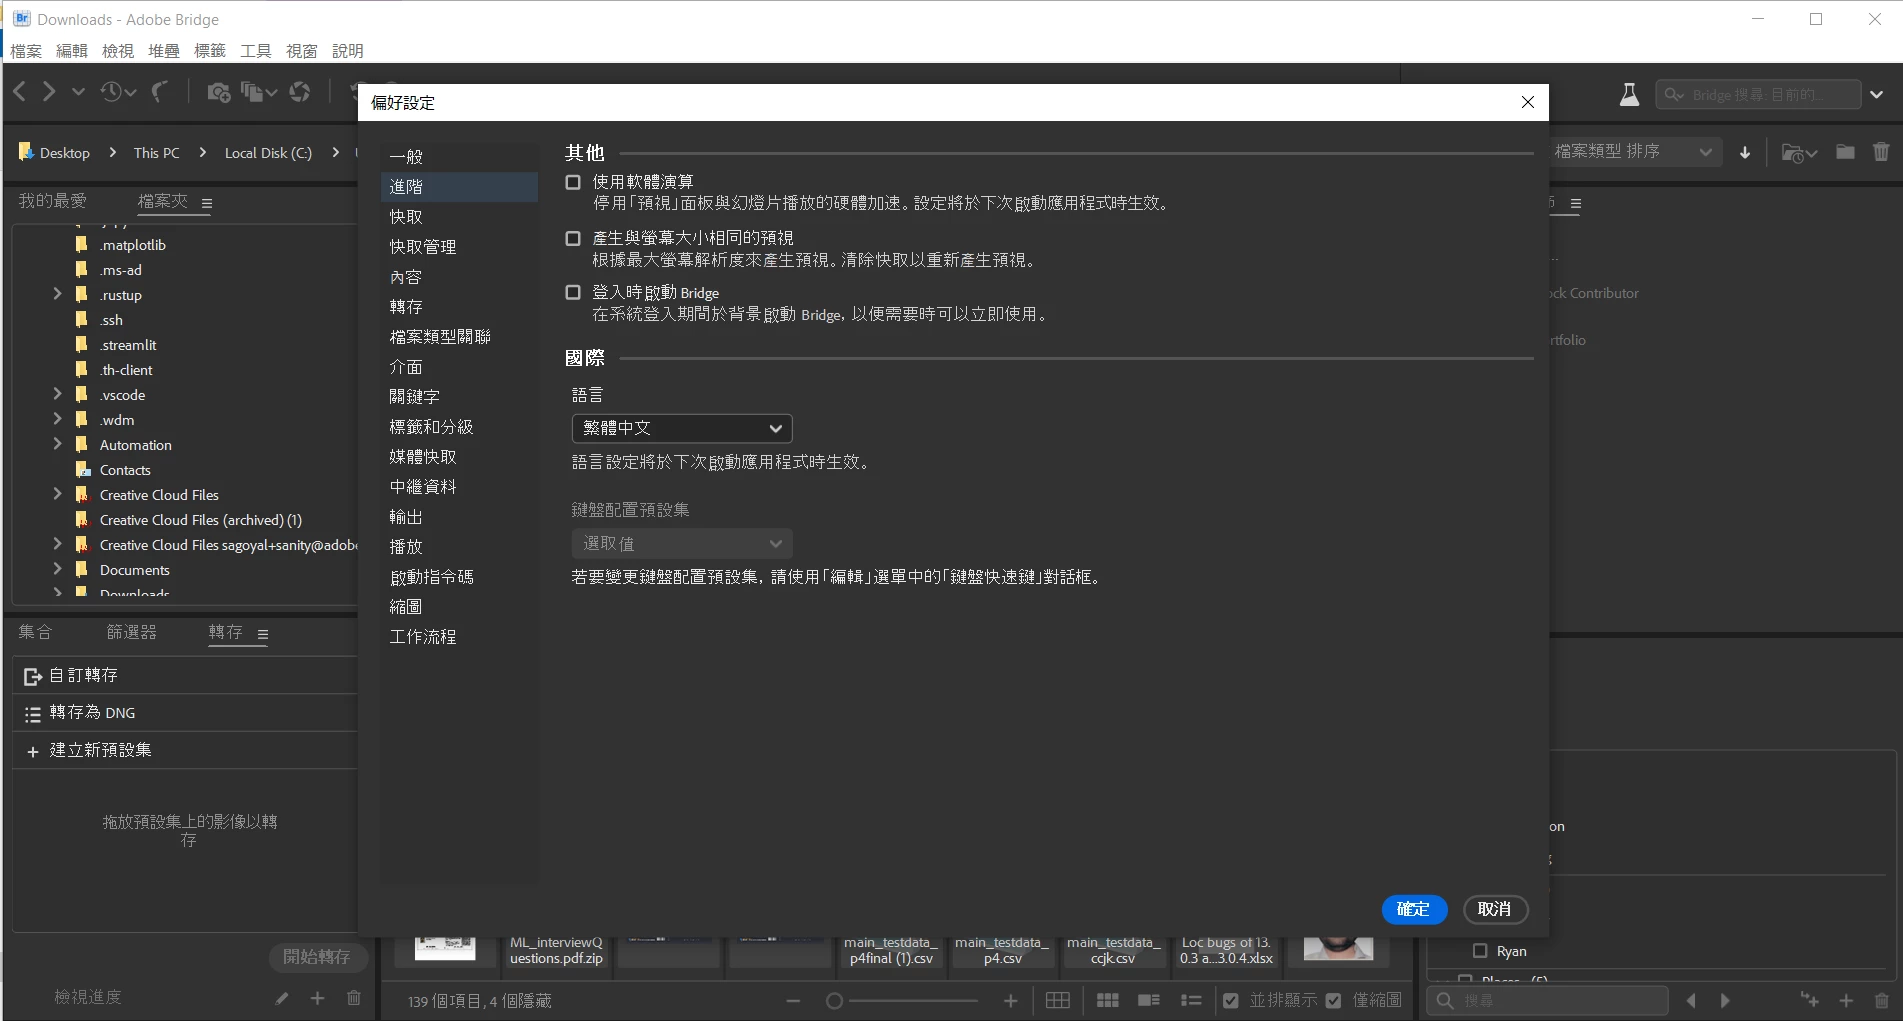Viewport: 1903px width, 1021px height.
Task: Select the Contacts folder in tree
Action: [x=125, y=470]
